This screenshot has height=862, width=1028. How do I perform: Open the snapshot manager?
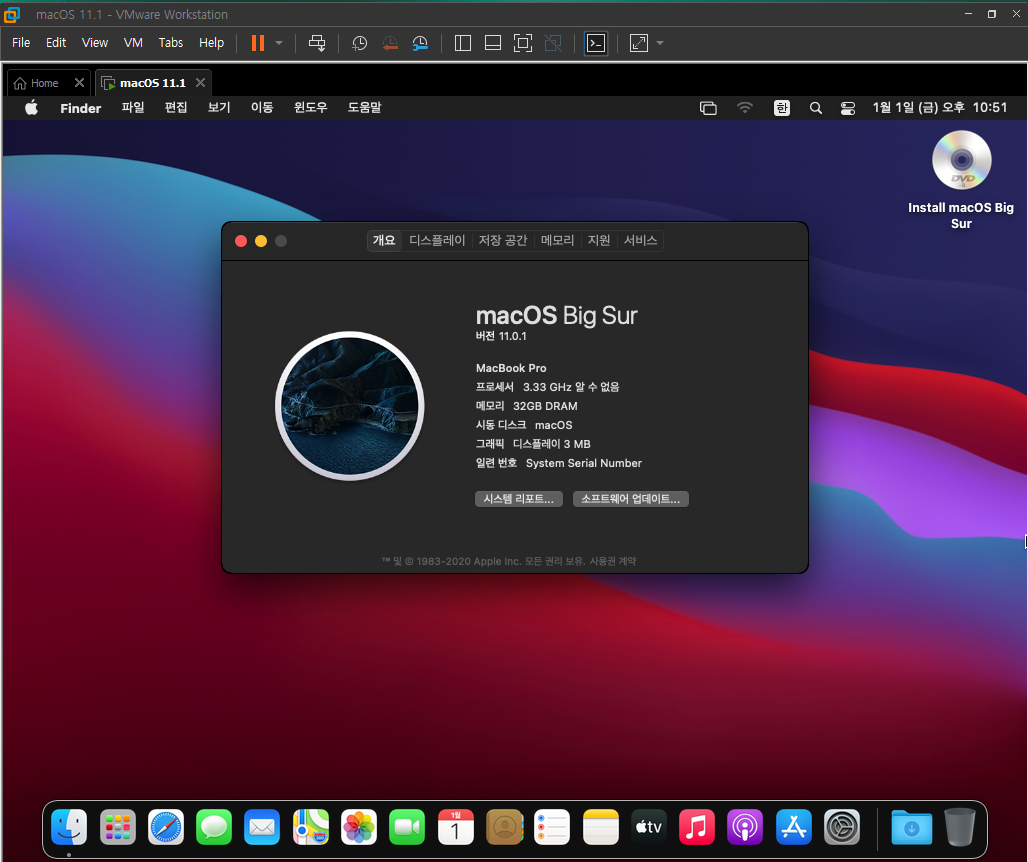(420, 43)
